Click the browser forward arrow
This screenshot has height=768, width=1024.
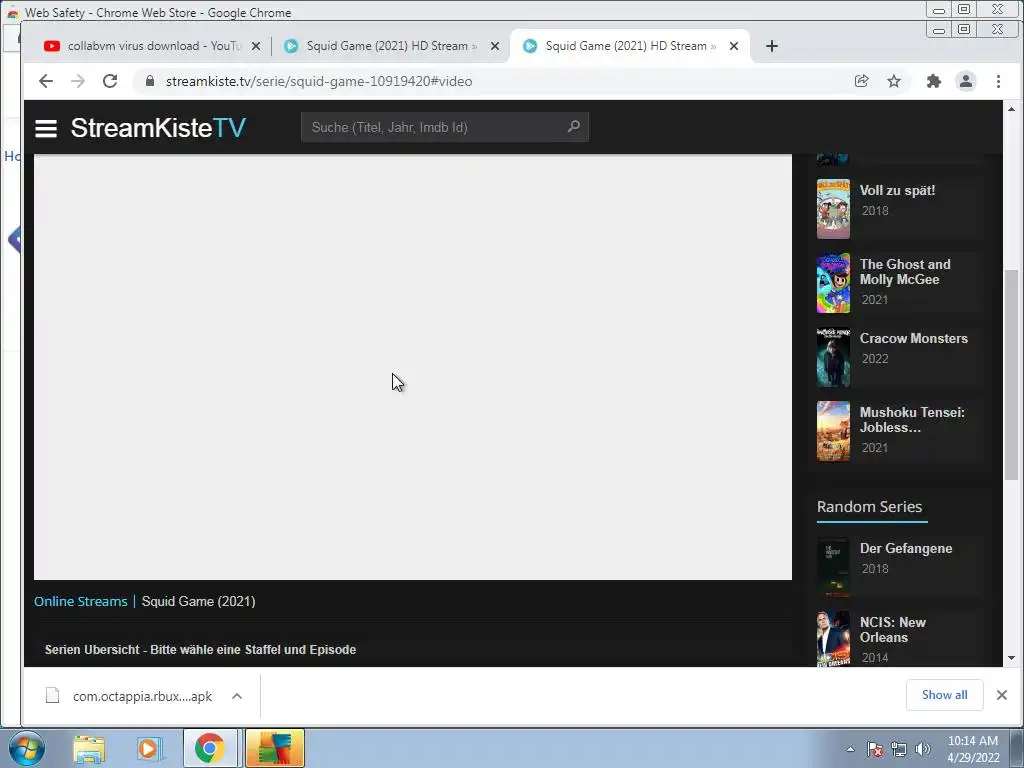click(x=78, y=81)
